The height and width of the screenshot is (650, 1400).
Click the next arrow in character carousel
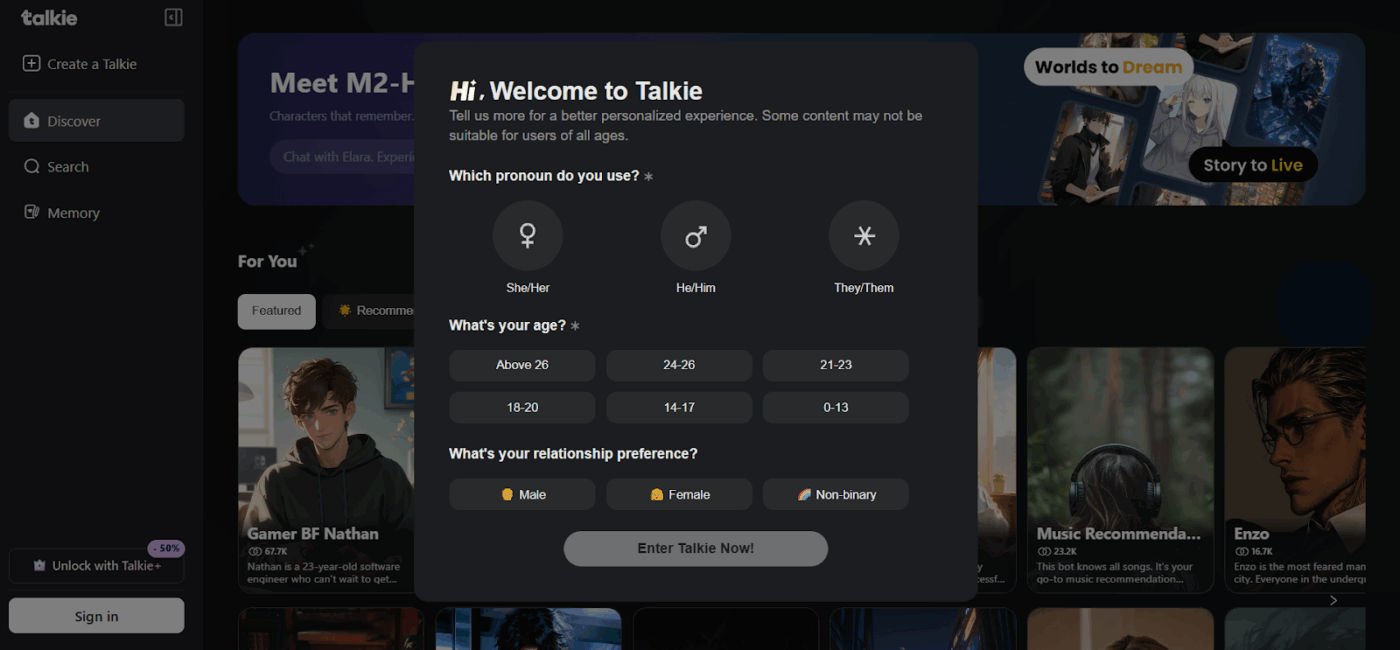(x=1333, y=600)
